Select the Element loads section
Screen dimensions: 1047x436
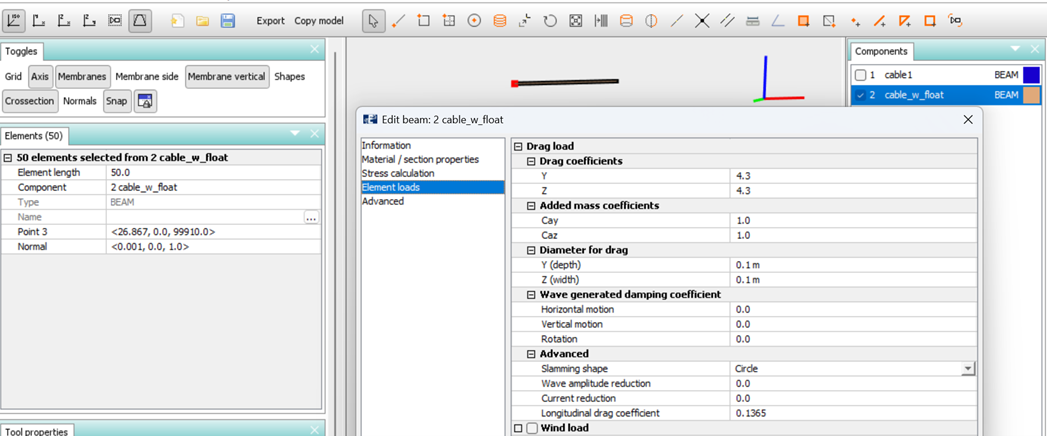[x=432, y=188]
